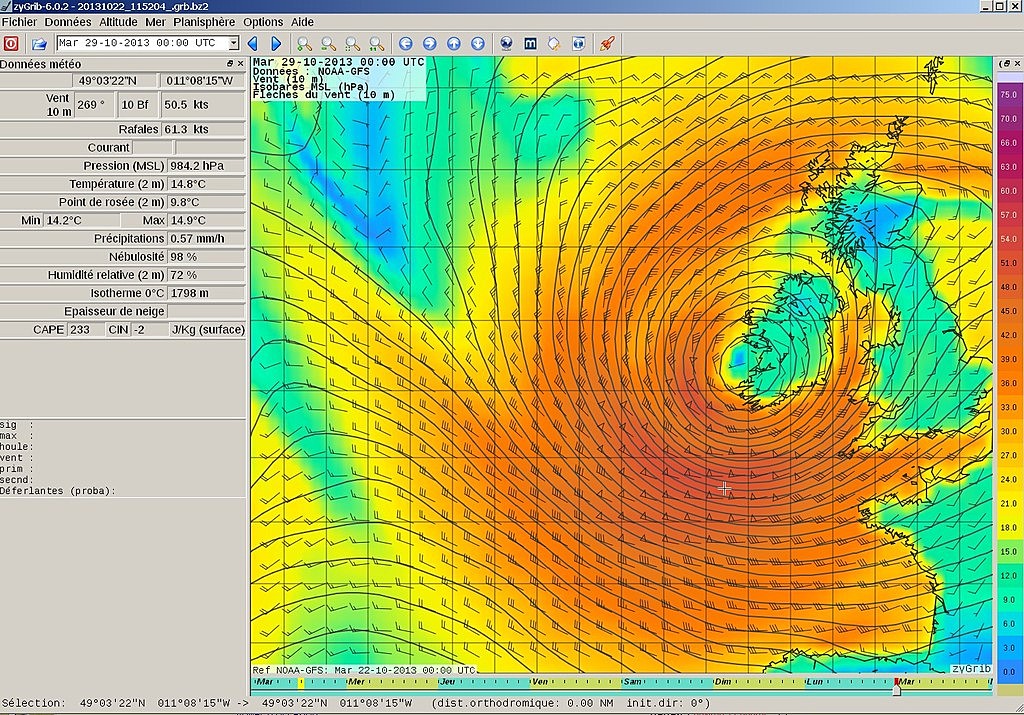Image resolution: width=1024 pixels, height=715 pixels.
Task: Jump to Lun on the timeline
Action: click(x=814, y=682)
